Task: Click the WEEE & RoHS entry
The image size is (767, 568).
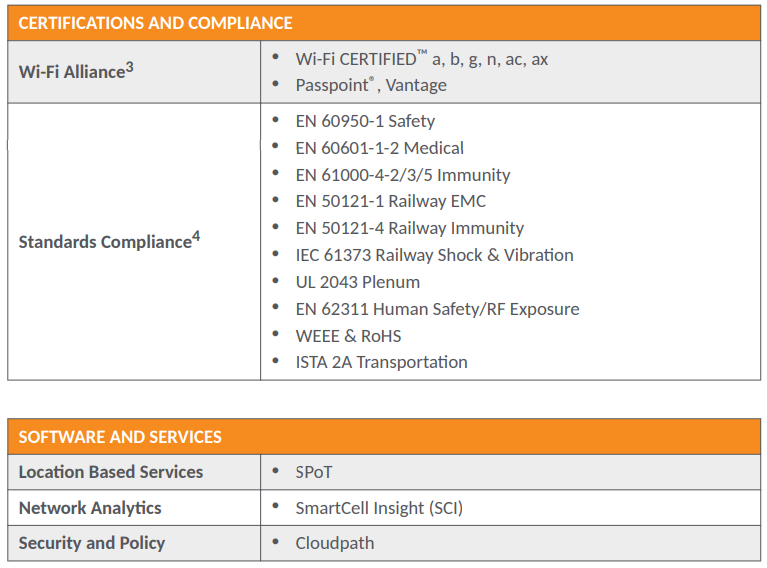Action: (348, 336)
